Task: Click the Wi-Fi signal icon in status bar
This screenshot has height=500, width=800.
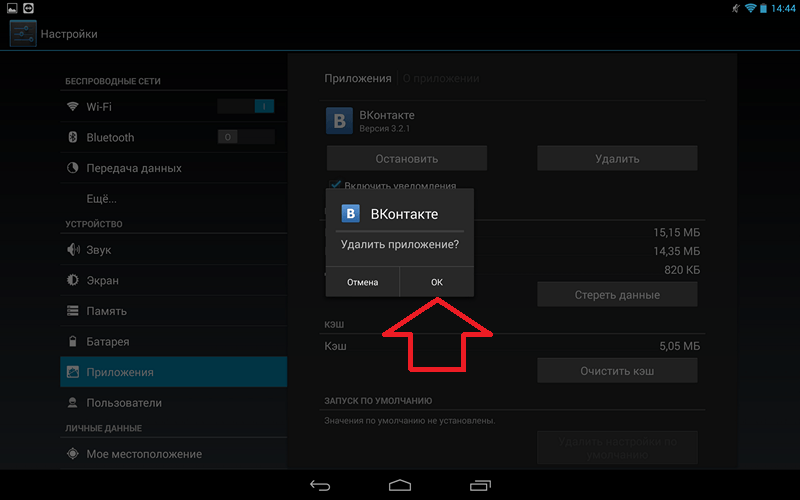Action: point(750,8)
